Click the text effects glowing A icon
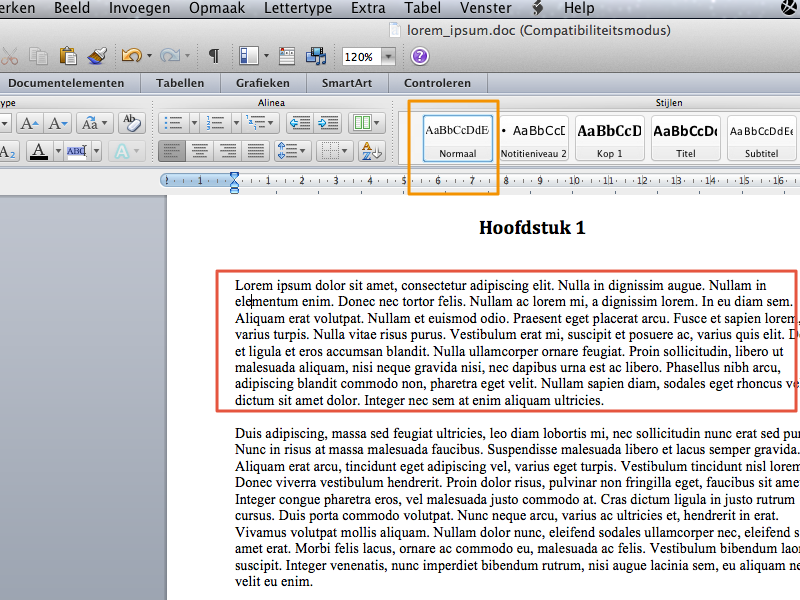 [x=121, y=151]
